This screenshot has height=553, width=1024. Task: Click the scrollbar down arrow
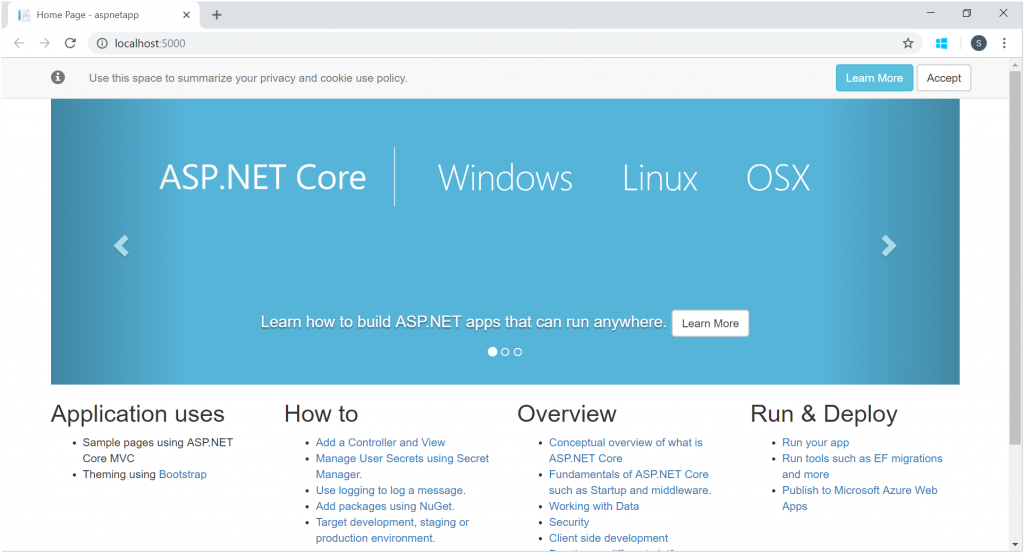point(1015,544)
